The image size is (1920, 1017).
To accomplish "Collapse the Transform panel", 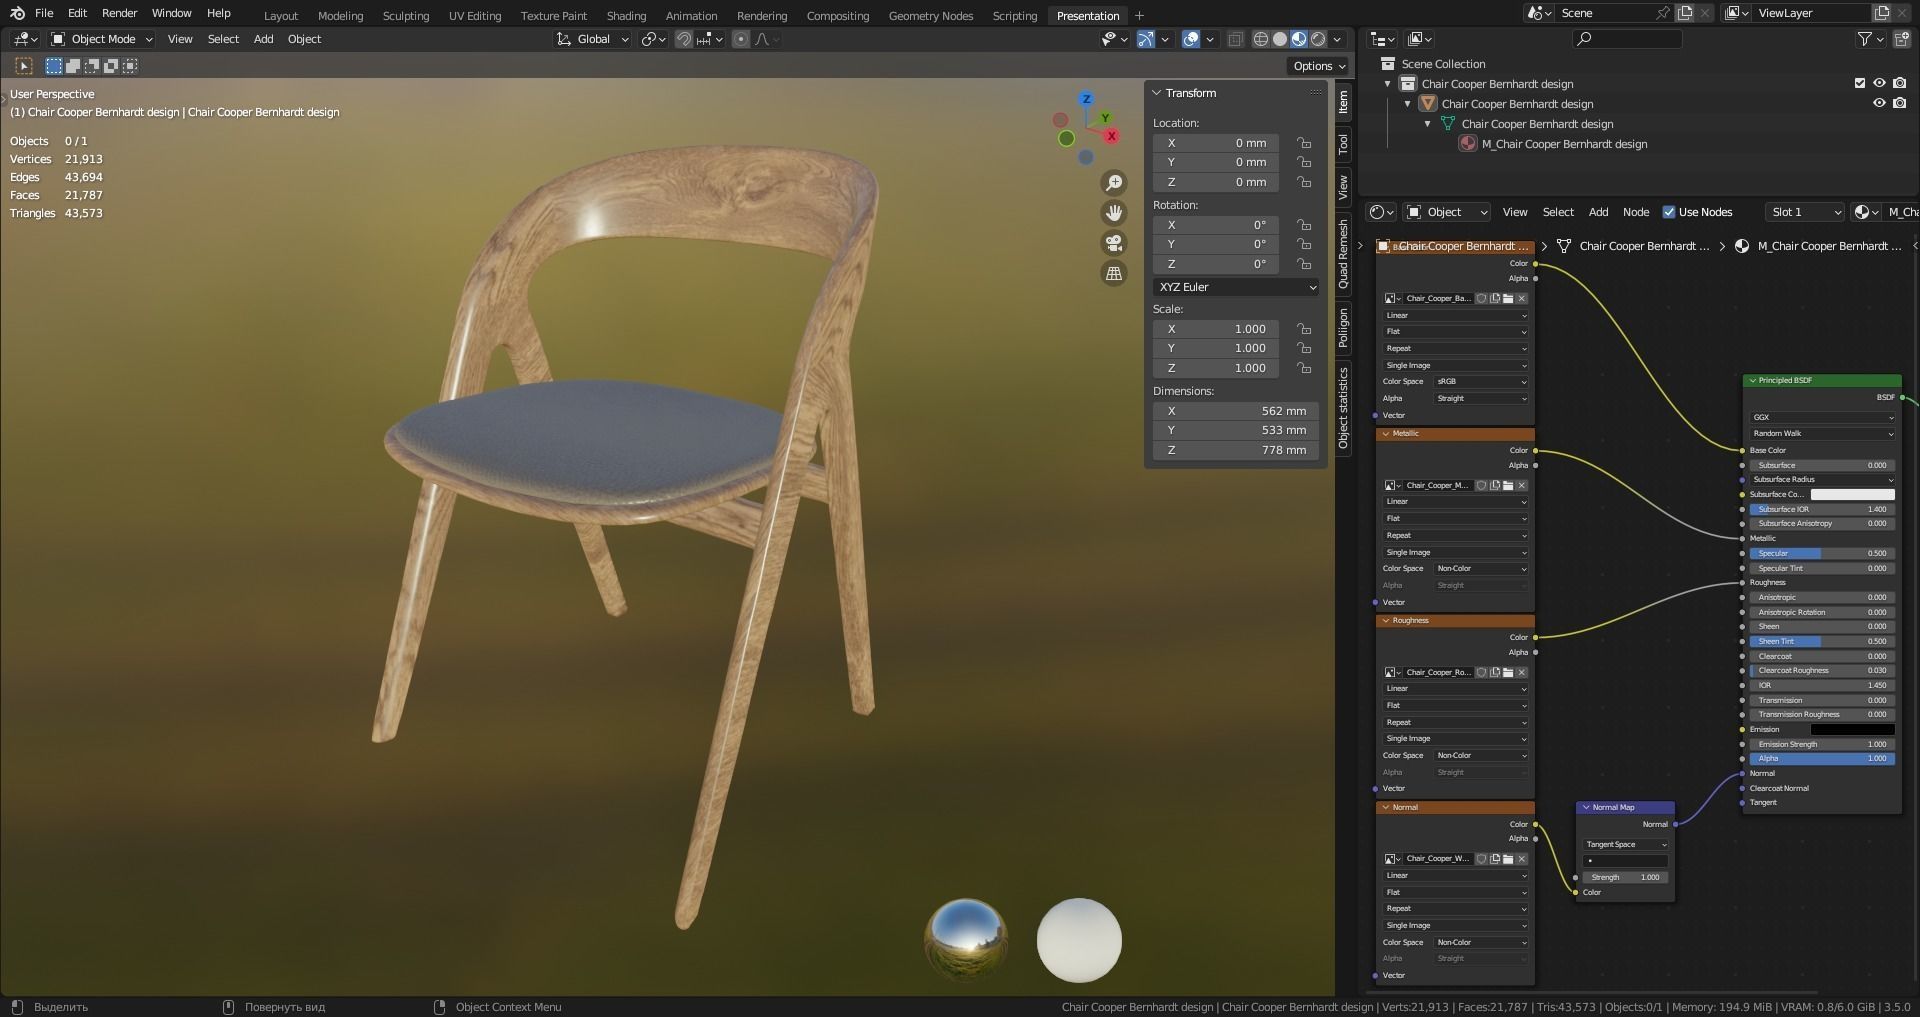I will coord(1157,93).
